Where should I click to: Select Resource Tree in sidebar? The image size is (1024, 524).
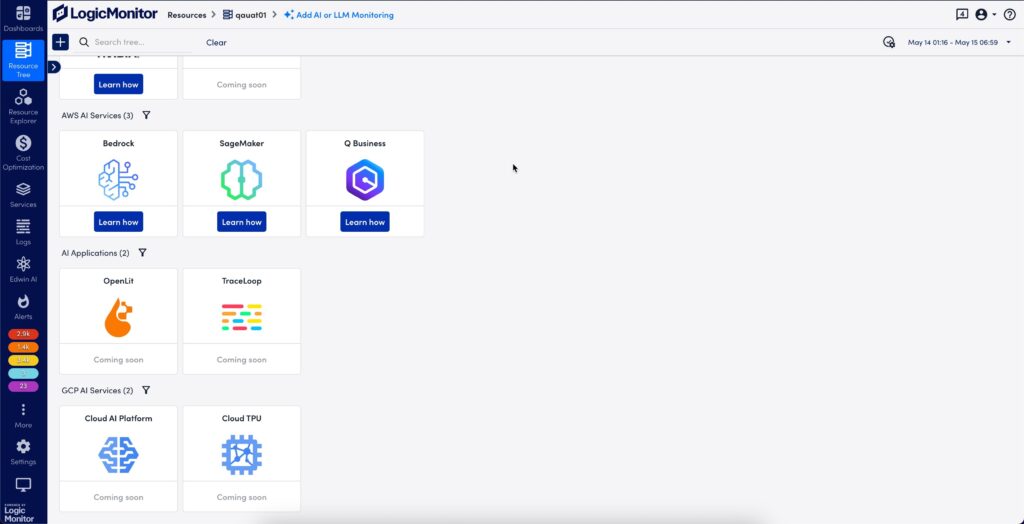pos(23,60)
